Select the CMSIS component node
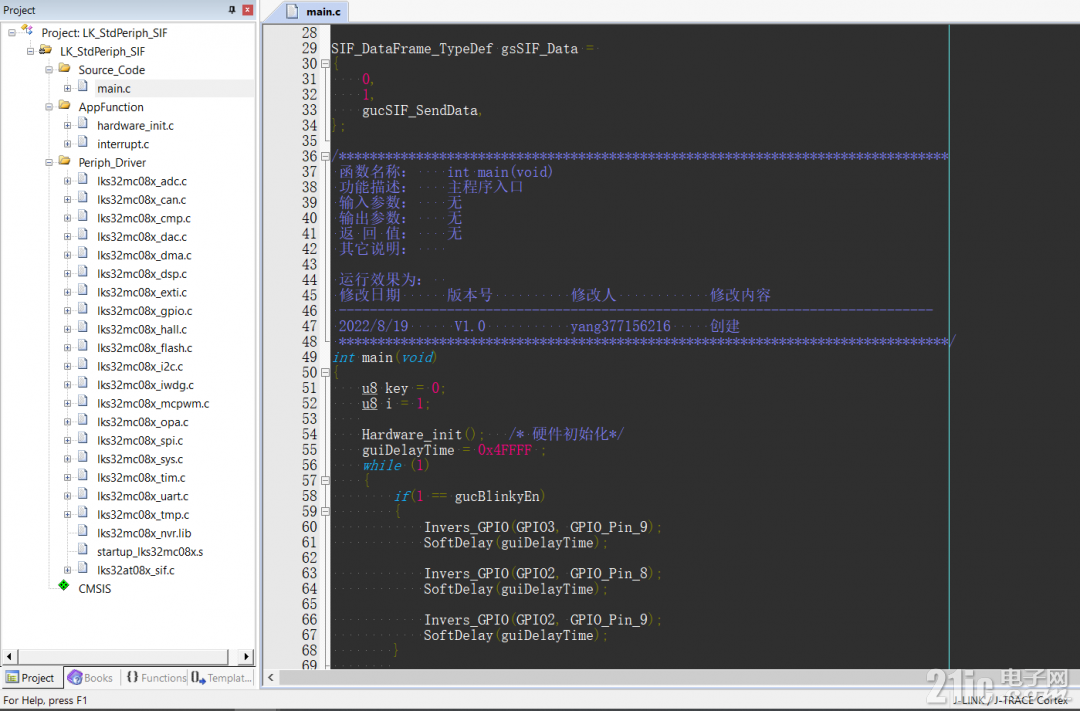 click(x=94, y=588)
